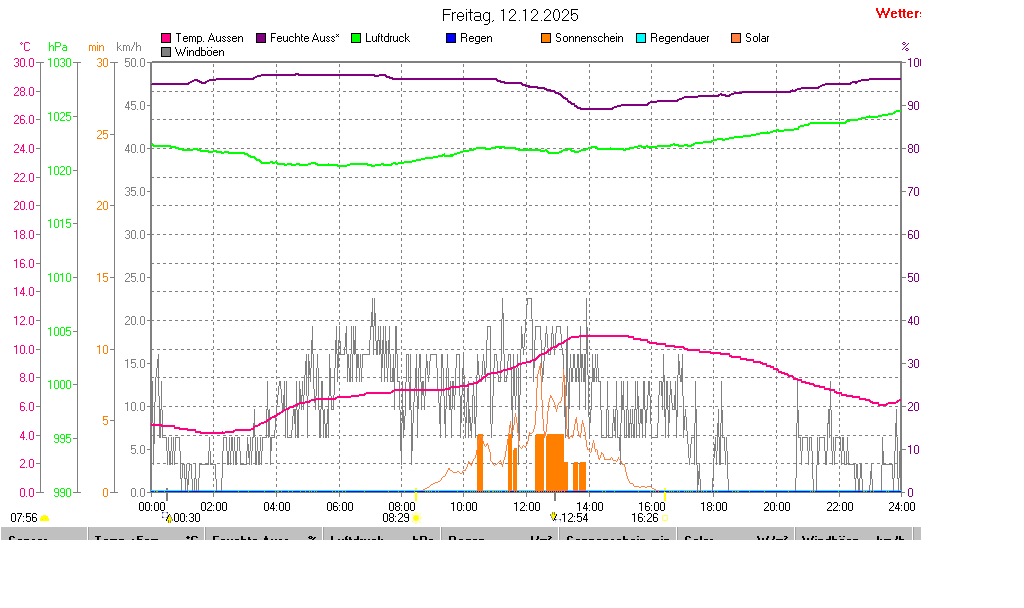Select the Solar legend swatch
The image size is (1024, 608).
(x=736, y=38)
